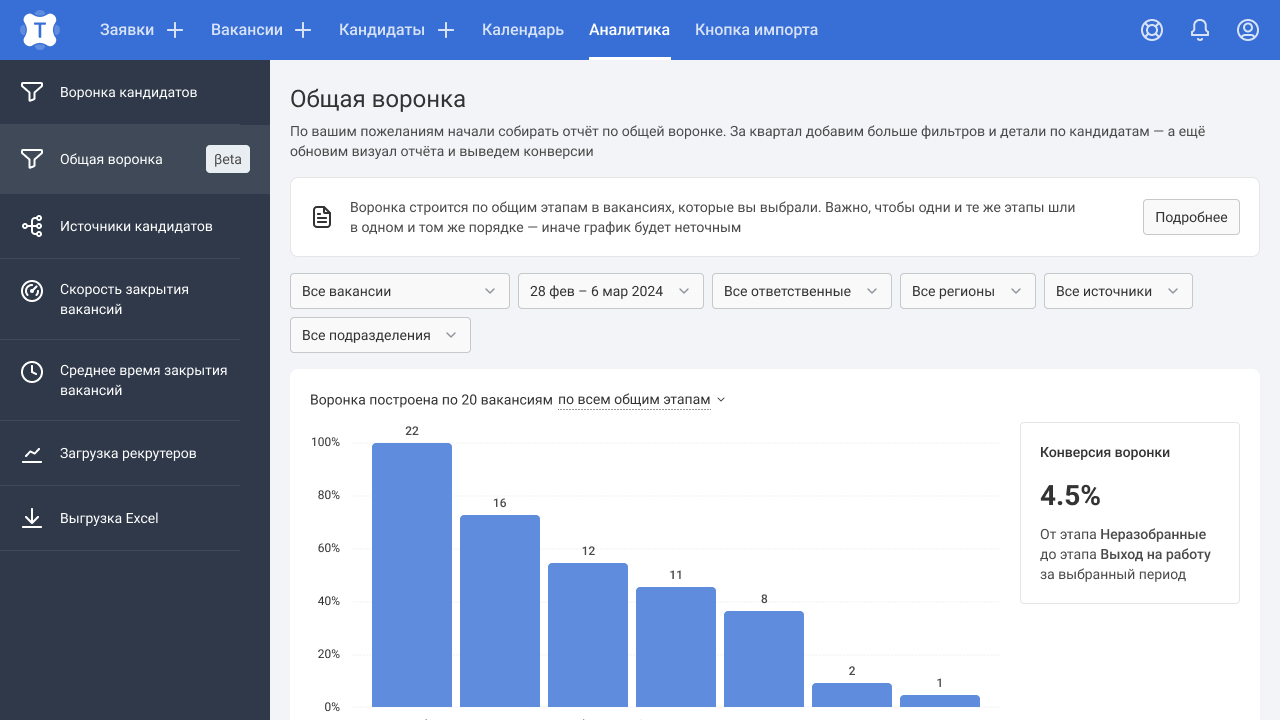Click the chart bar with value 22
1280x720 pixels.
point(412,575)
